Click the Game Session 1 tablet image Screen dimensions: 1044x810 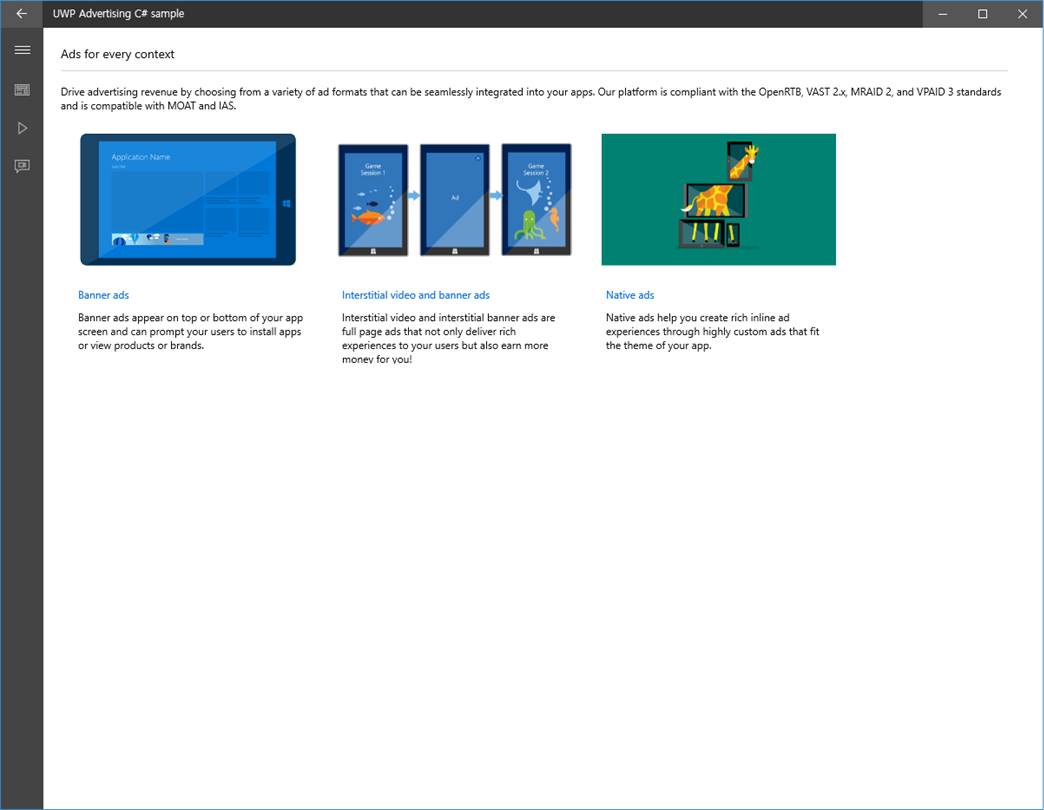click(x=373, y=200)
